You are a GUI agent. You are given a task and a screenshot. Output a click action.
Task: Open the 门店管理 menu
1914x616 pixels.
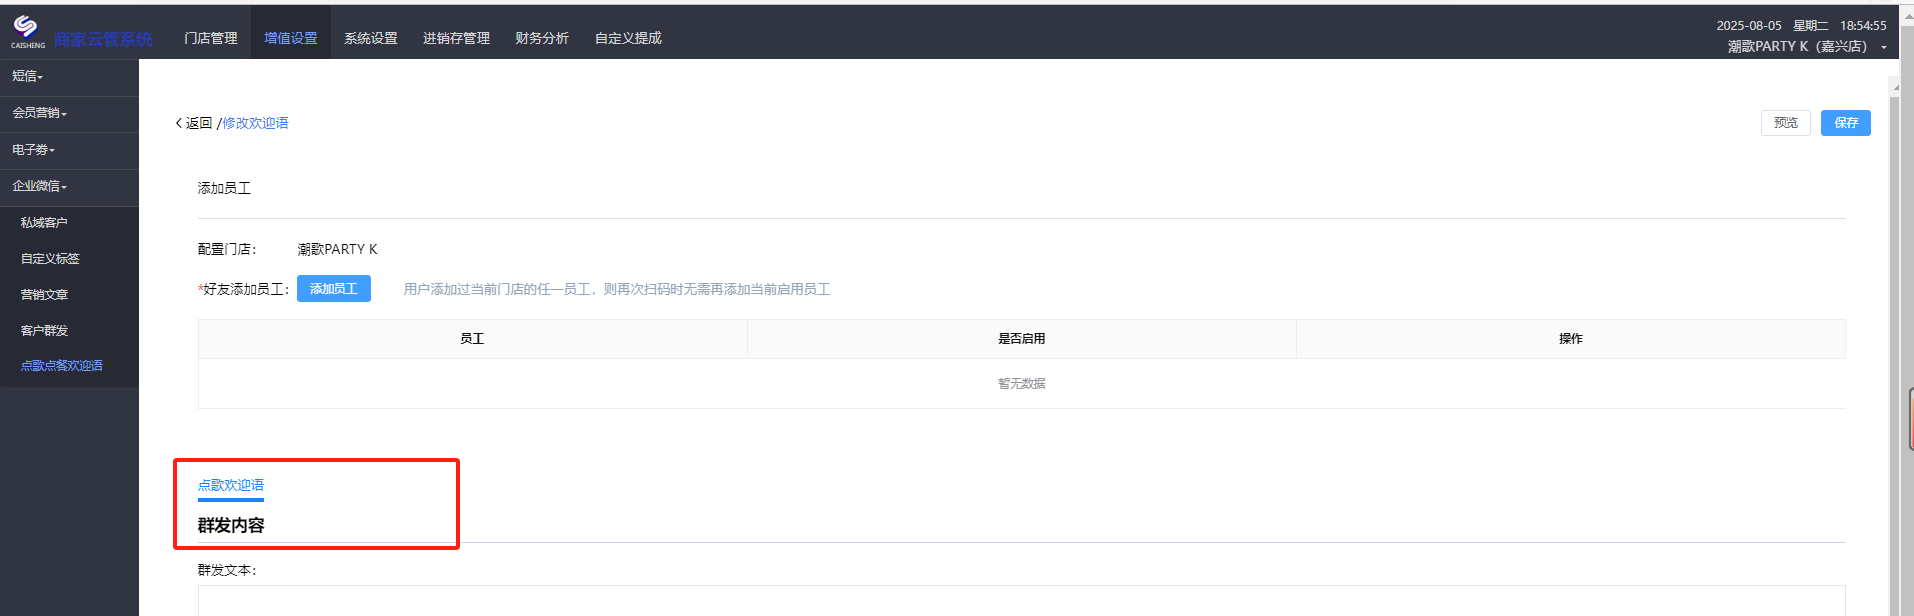(x=211, y=38)
